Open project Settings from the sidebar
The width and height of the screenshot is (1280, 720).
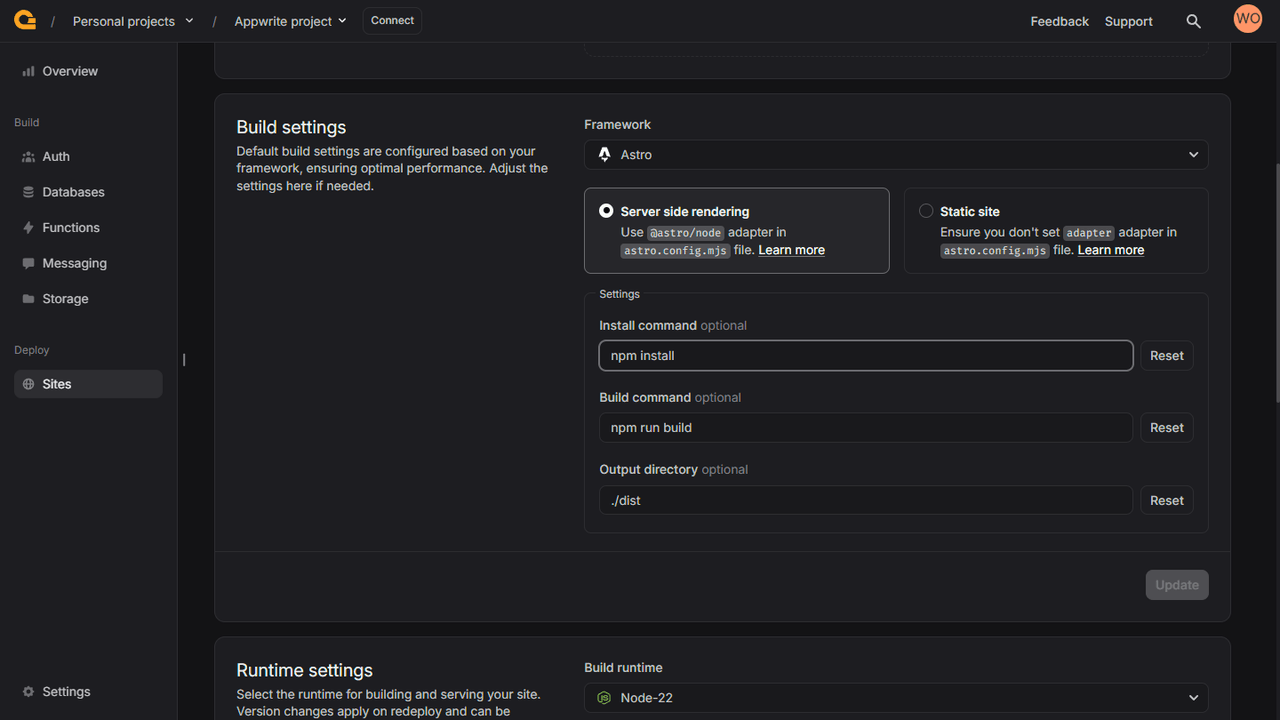click(x=66, y=691)
